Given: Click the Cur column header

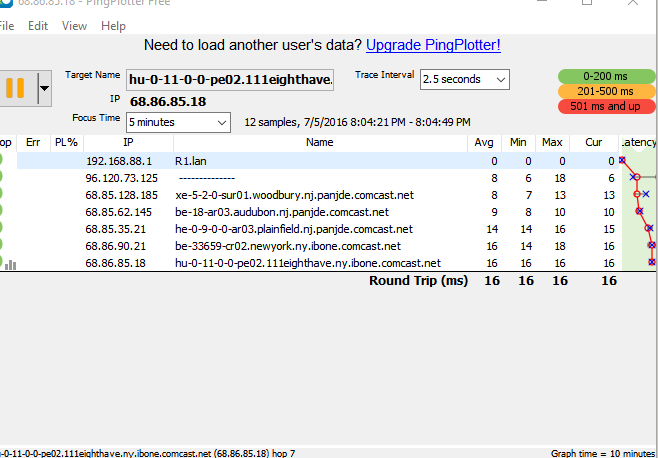Looking at the screenshot, I should 594,142.
